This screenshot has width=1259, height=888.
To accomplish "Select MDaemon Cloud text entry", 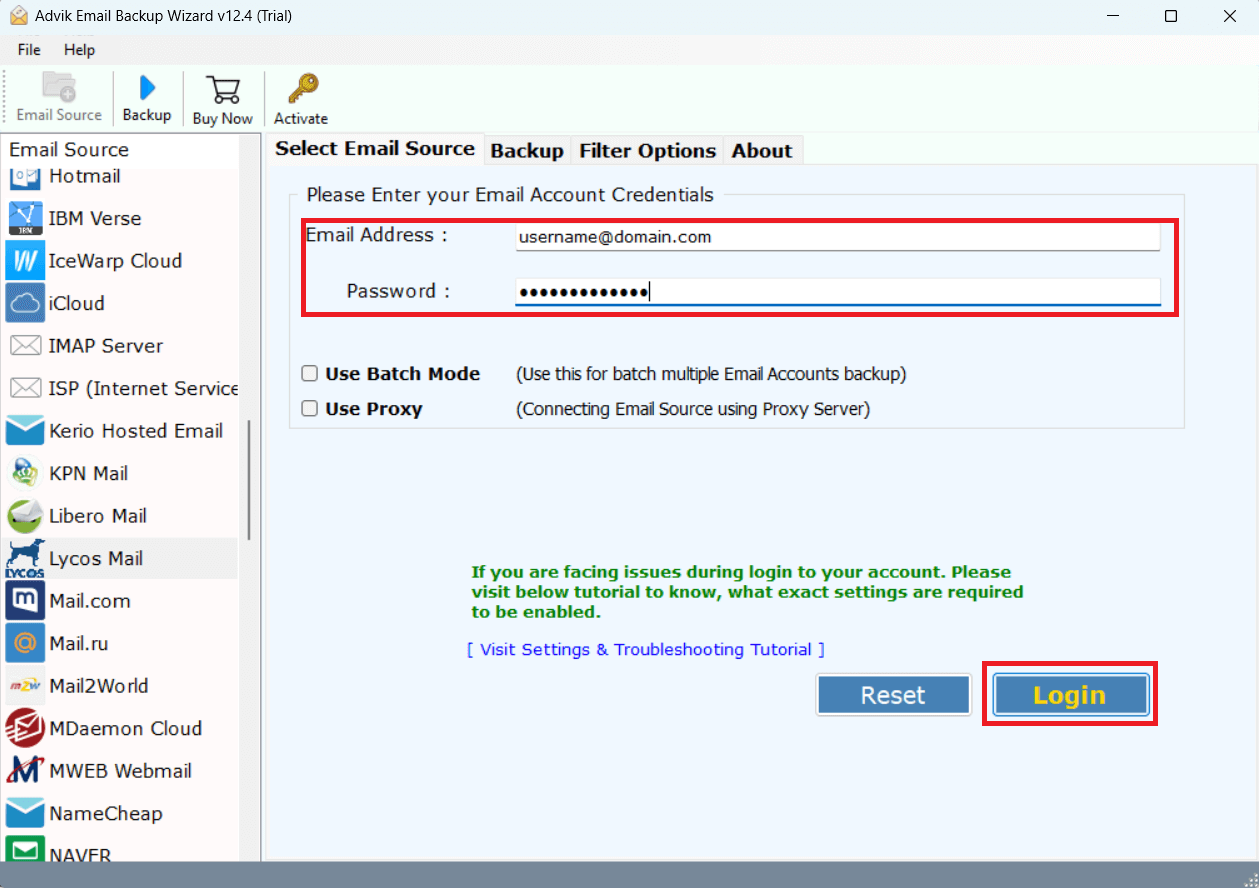I will [126, 728].
